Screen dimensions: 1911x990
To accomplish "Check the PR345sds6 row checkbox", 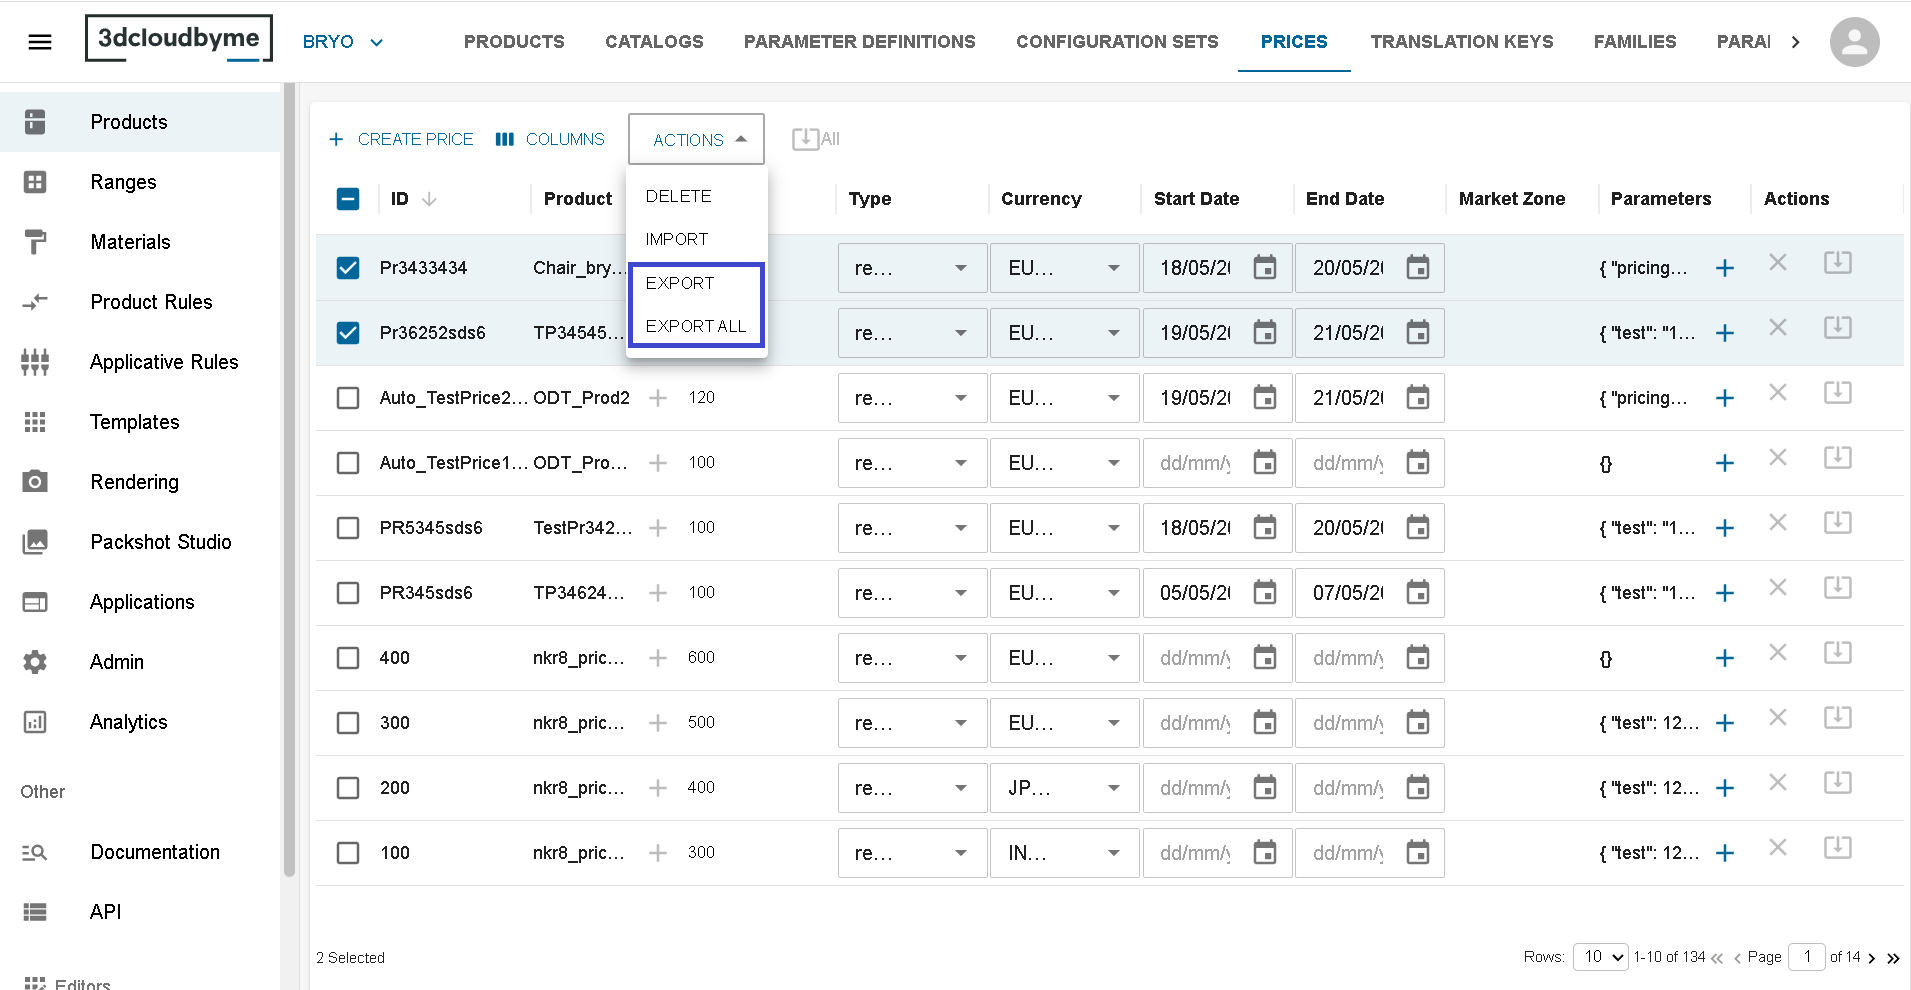I will (348, 593).
